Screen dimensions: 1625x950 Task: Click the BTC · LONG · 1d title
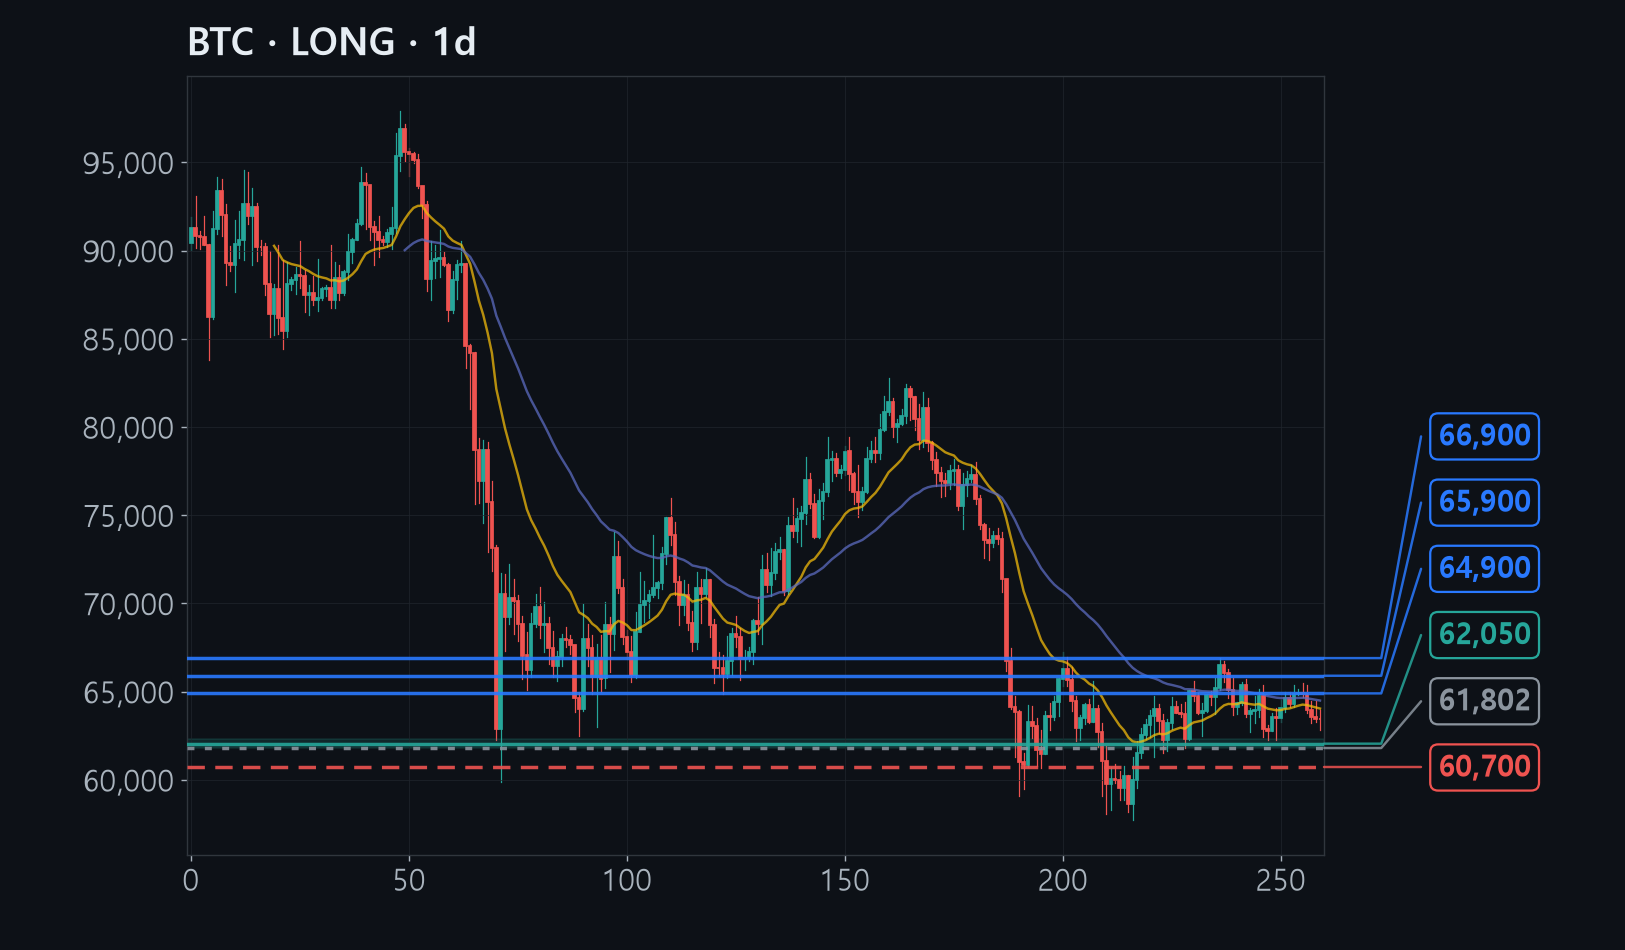(x=331, y=43)
